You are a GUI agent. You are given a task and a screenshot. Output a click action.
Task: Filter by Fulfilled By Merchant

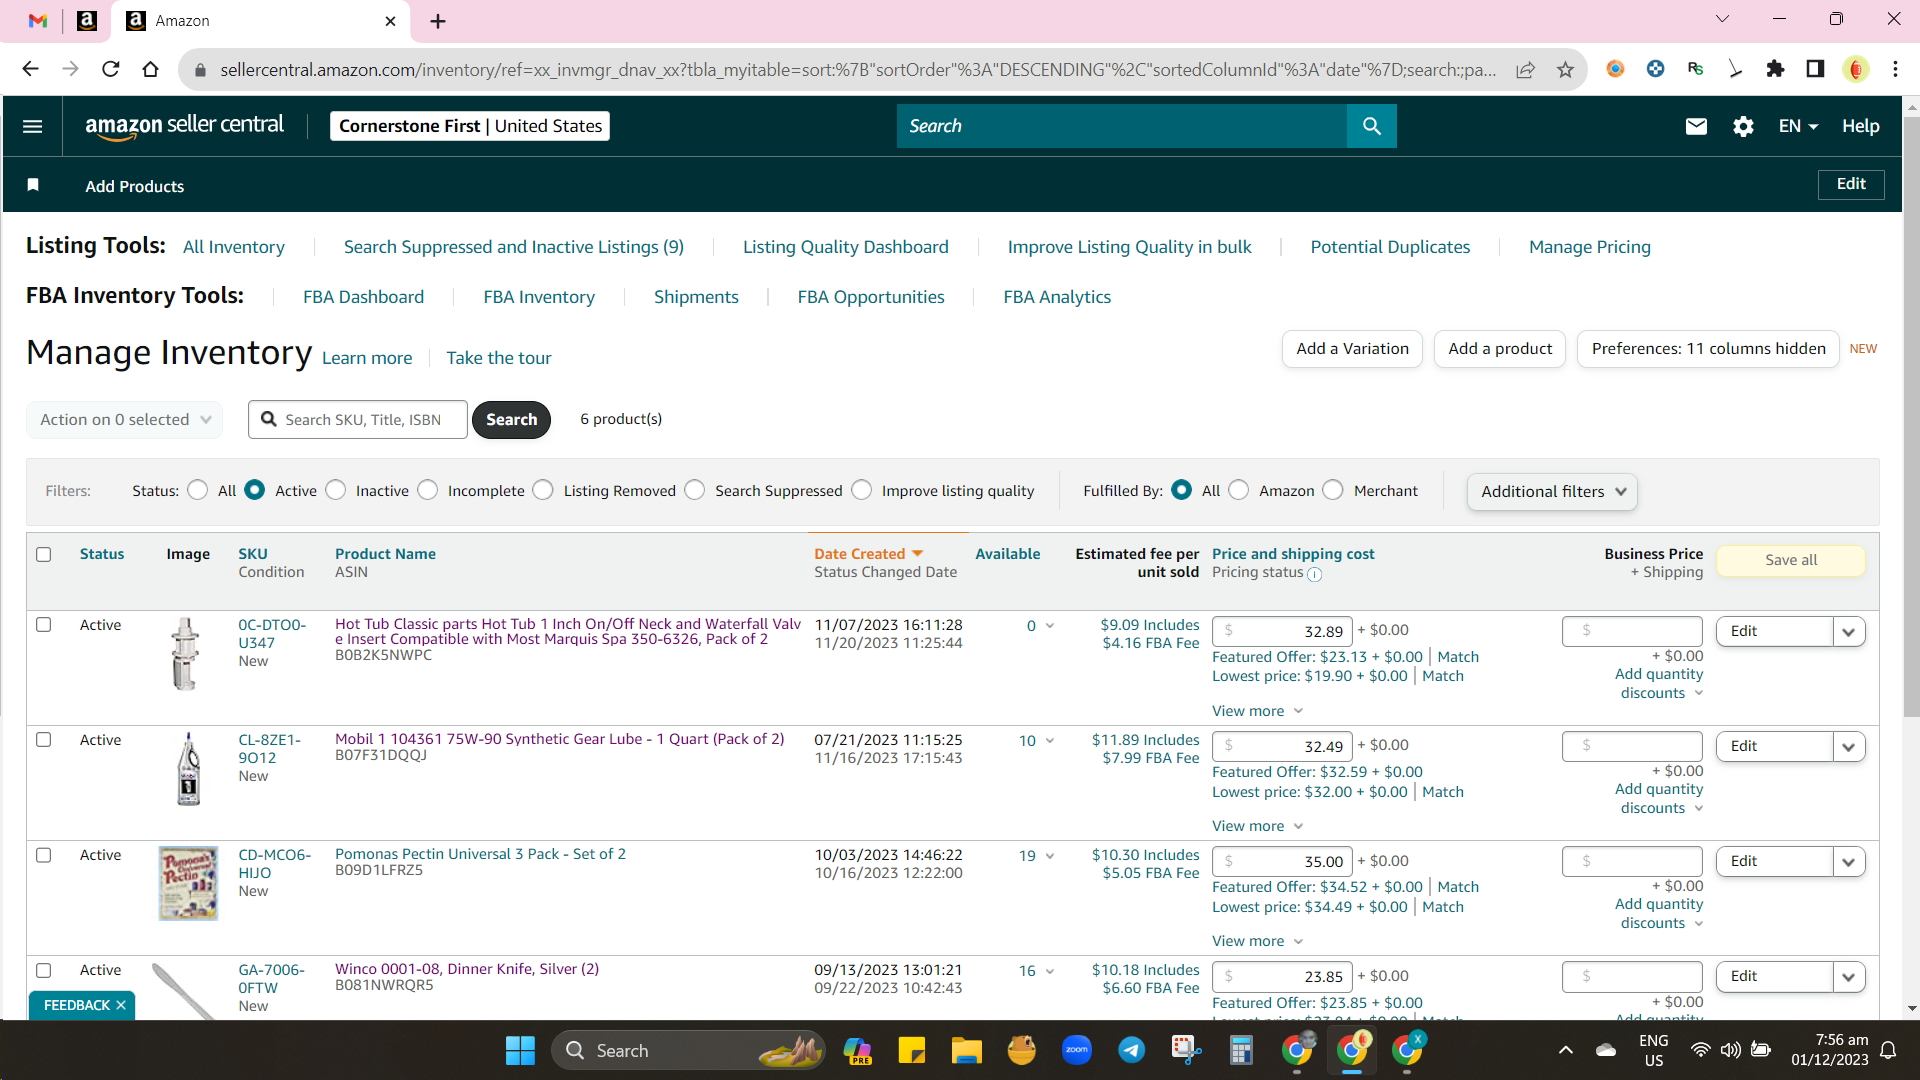pos(1333,490)
